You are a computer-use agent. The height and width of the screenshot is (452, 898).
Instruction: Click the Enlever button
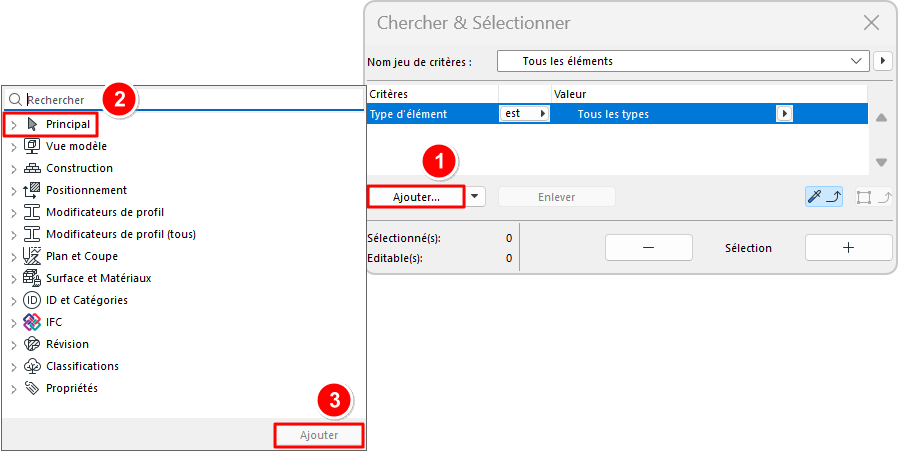557,197
